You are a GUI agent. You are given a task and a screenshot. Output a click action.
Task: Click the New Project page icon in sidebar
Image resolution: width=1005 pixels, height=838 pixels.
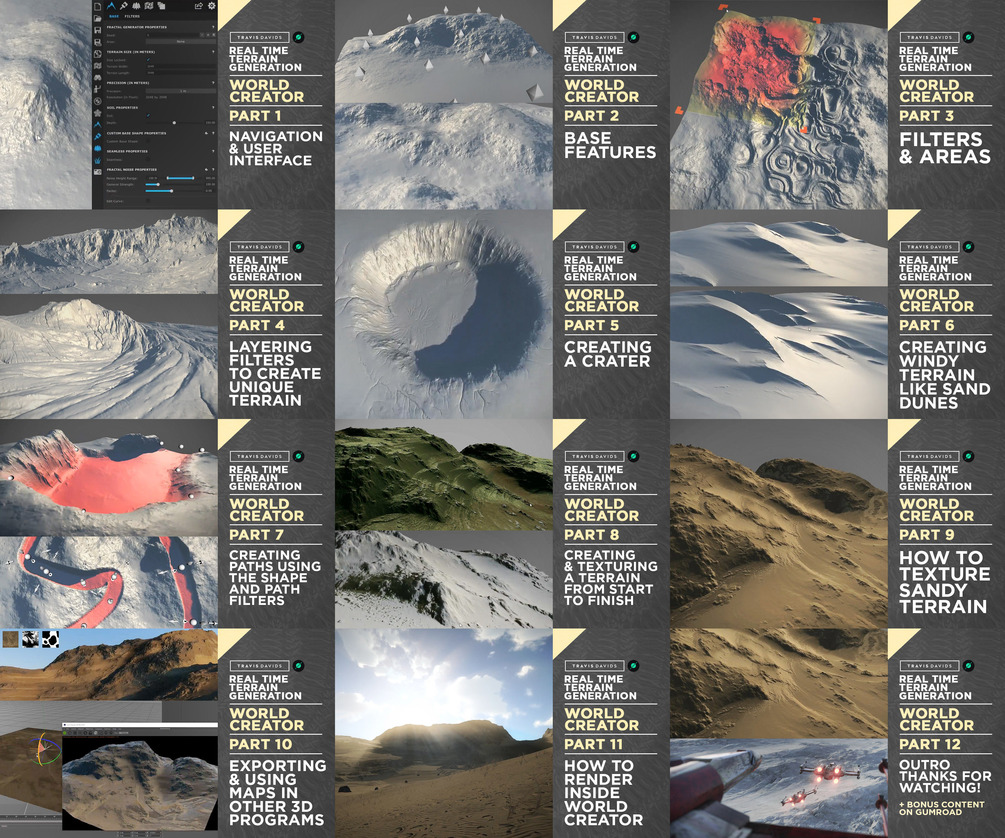(97, 7)
